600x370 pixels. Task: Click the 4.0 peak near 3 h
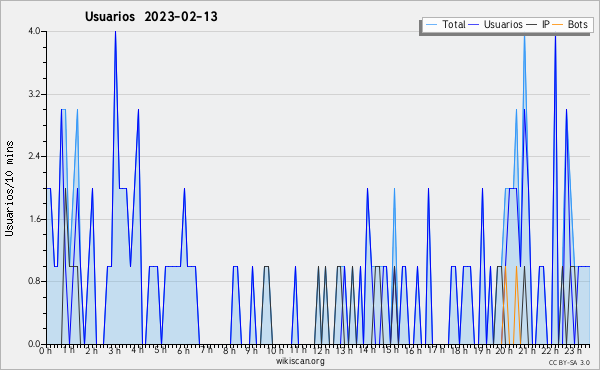click(115, 32)
